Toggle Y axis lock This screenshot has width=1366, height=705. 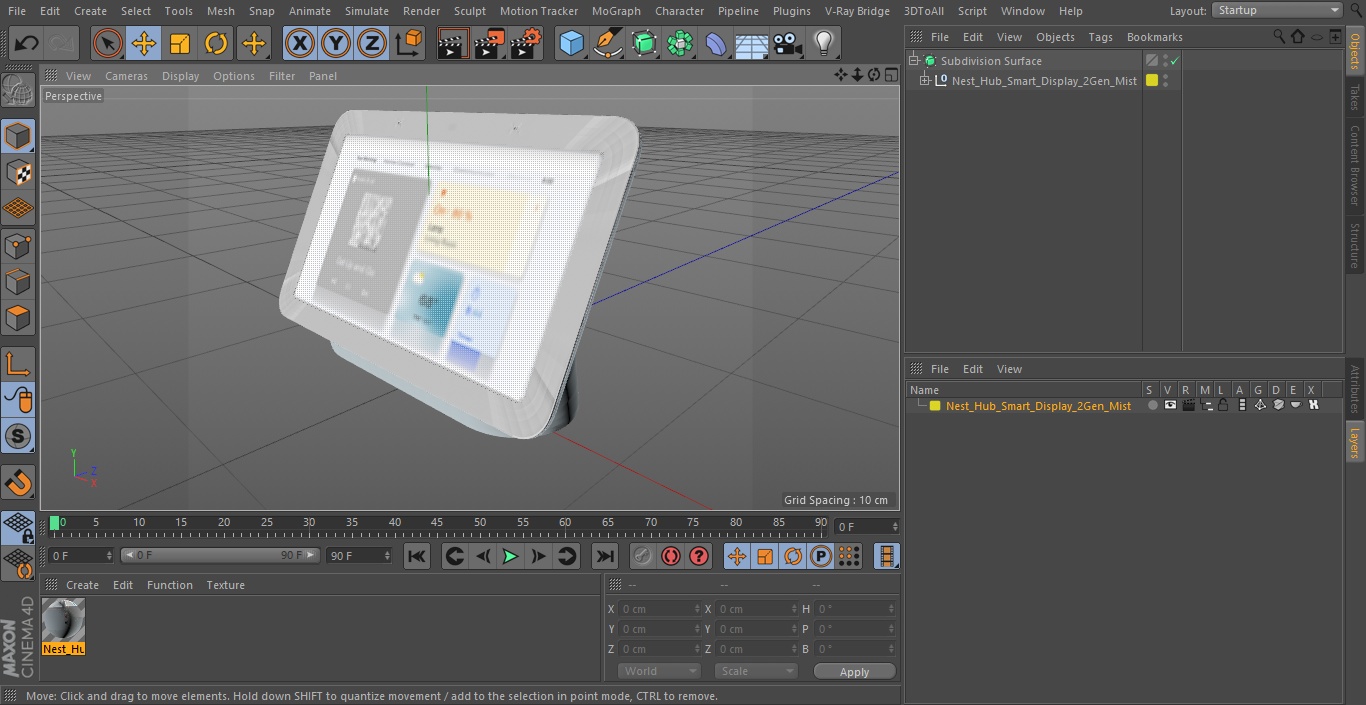coord(336,43)
